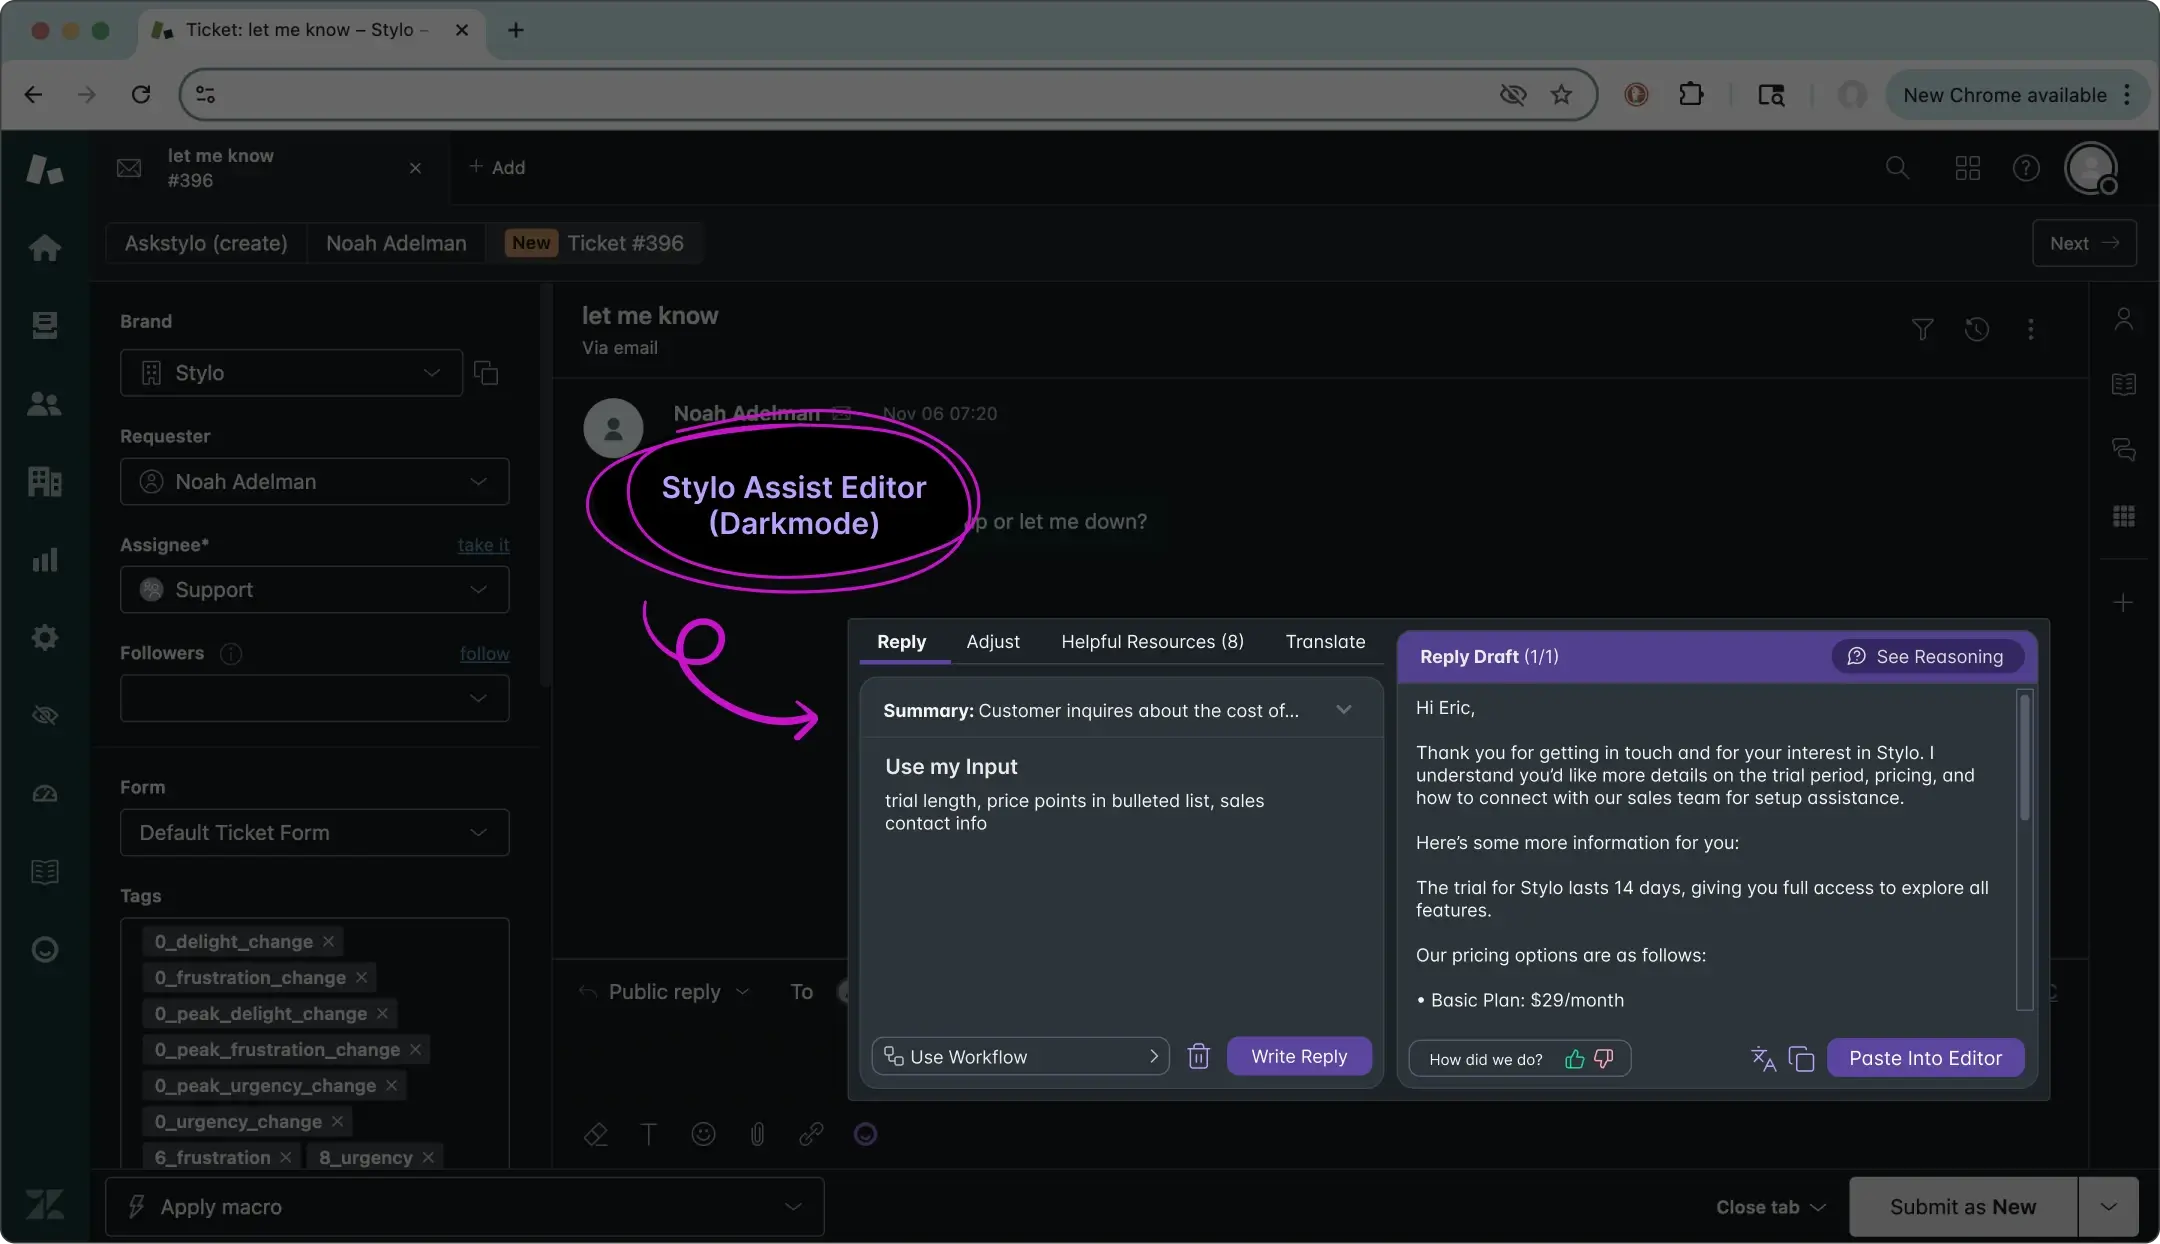Click the conversation filter funnel icon
Image resolution: width=2160 pixels, height=1244 pixels.
[x=1922, y=329]
